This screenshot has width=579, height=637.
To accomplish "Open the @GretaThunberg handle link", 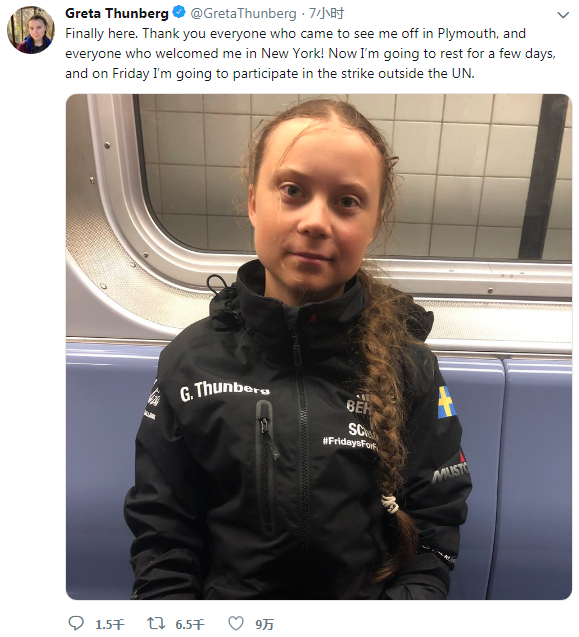I will tap(243, 13).
